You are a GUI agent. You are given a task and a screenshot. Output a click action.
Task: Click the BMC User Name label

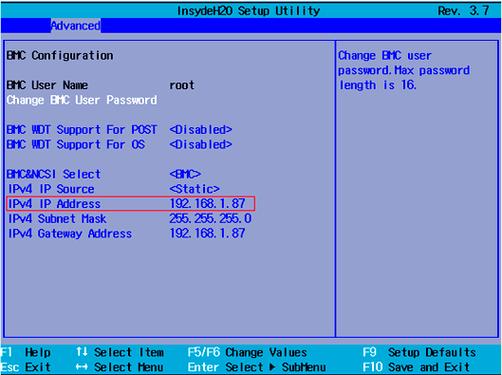(47, 85)
